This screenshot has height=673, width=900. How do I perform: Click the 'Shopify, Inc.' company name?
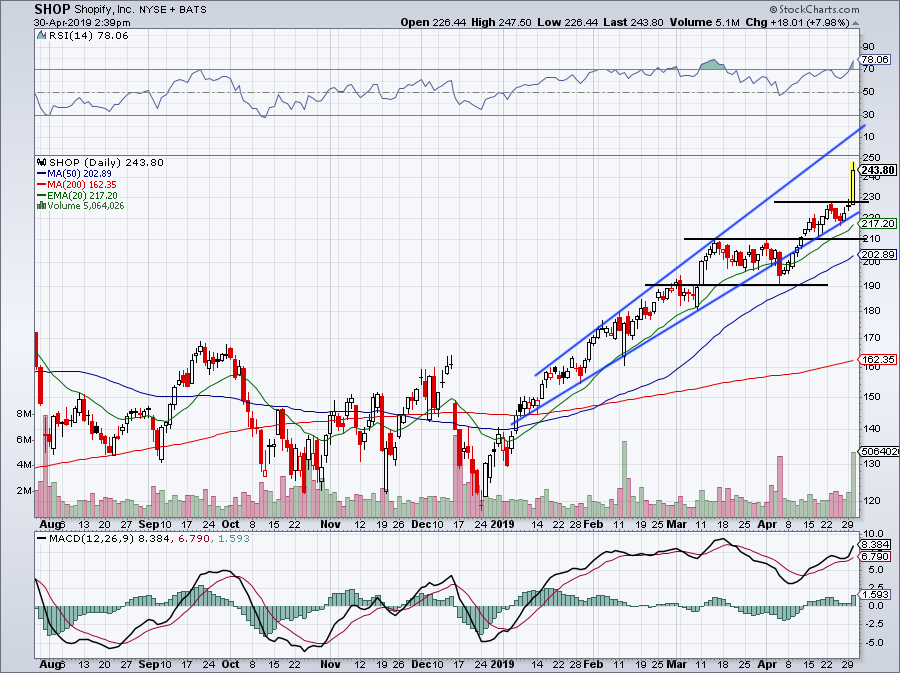(104, 10)
